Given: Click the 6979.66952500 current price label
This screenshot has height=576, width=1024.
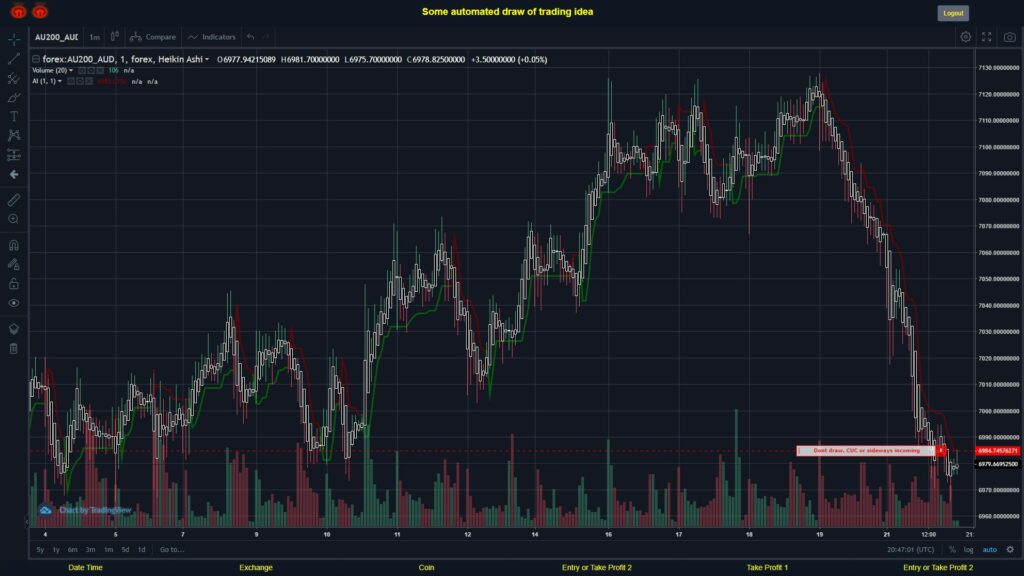Looking at the screenshot, I should [997, 464].
